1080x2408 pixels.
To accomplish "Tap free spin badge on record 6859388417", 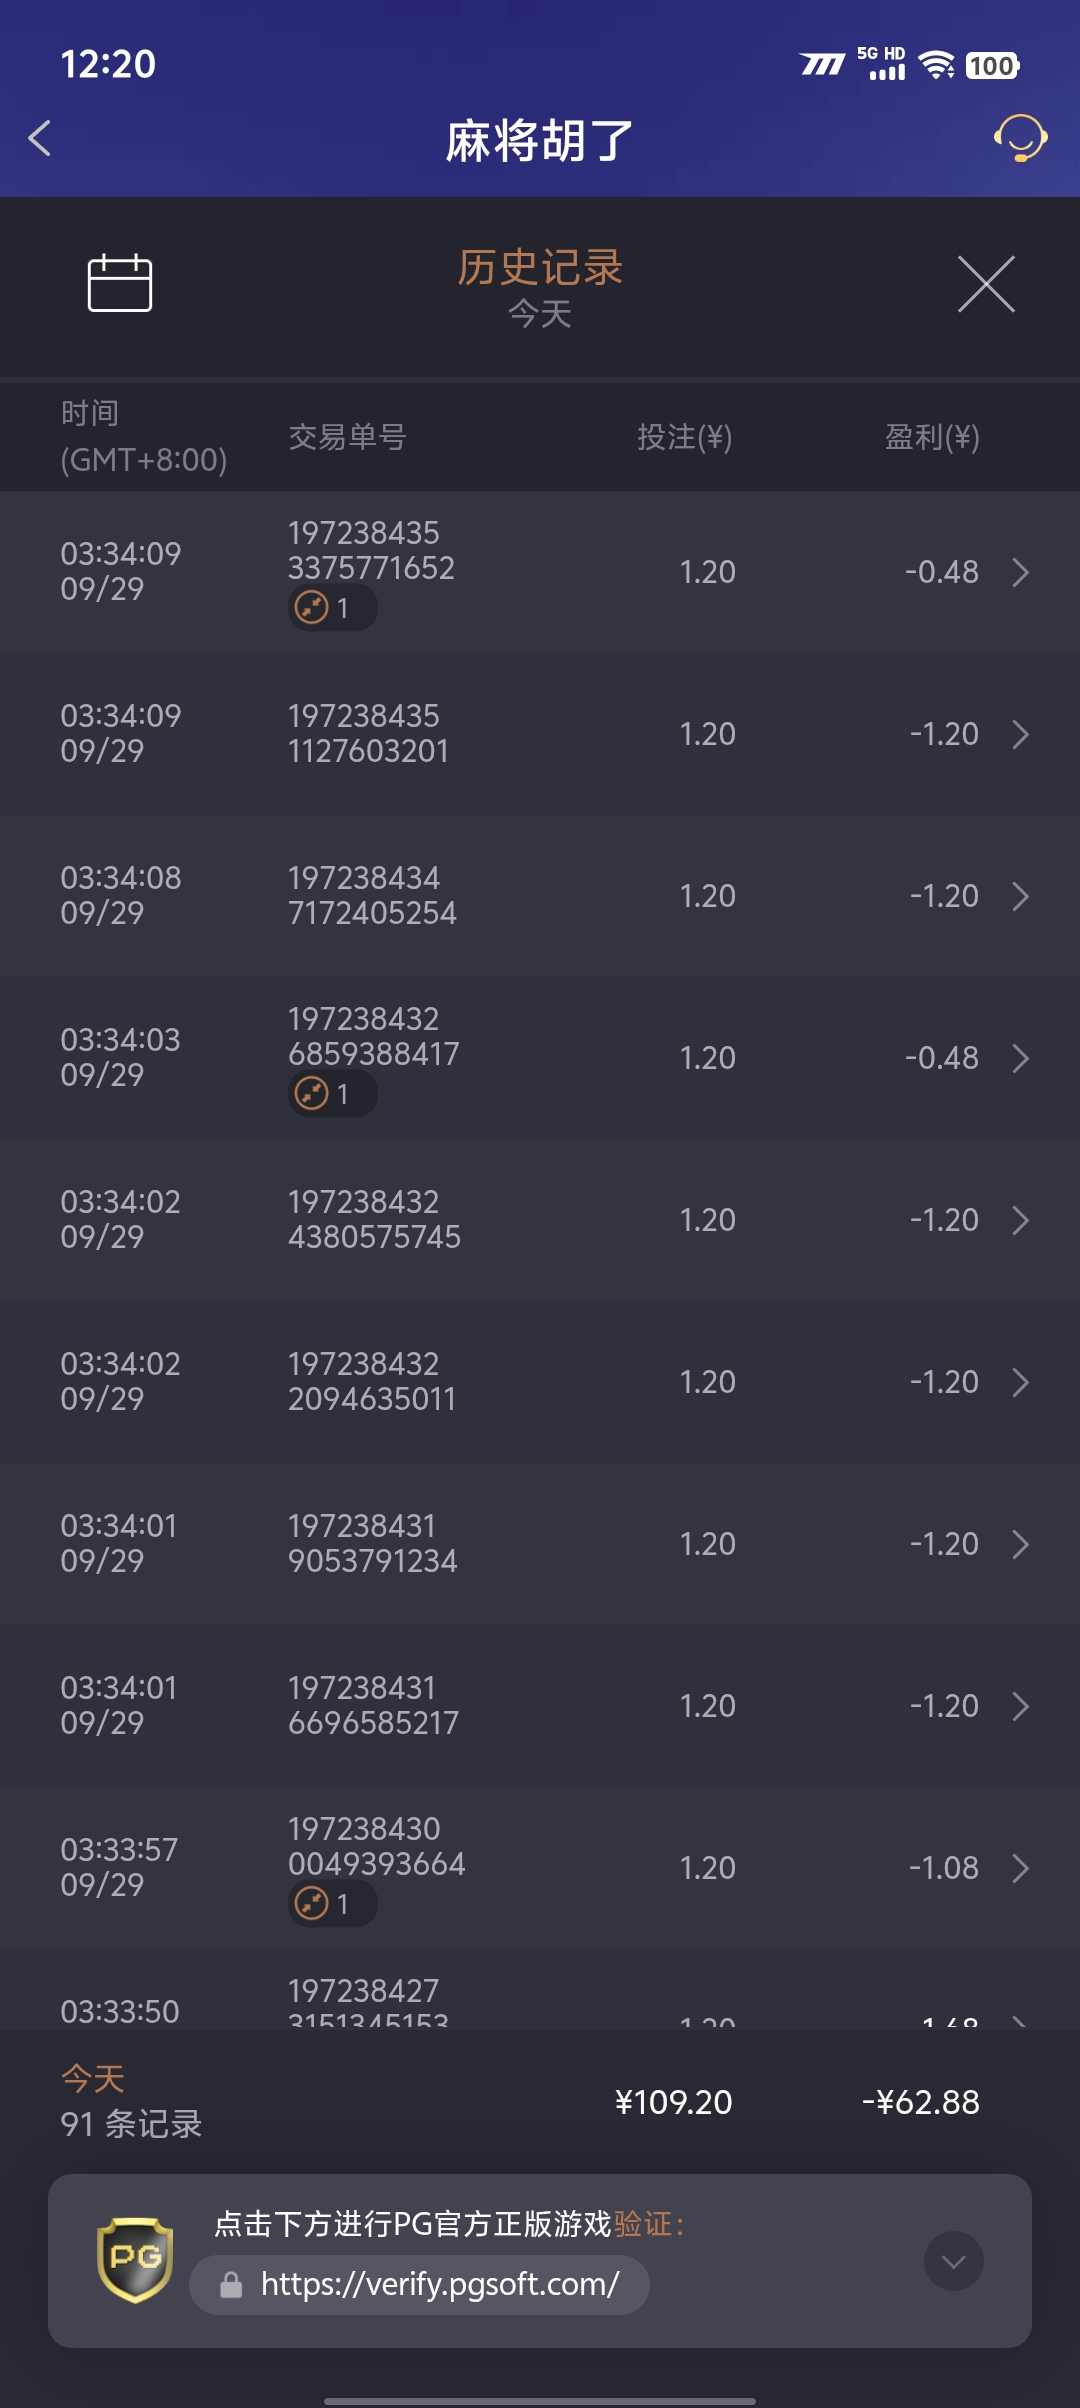I will click(x=332, y=1094).
